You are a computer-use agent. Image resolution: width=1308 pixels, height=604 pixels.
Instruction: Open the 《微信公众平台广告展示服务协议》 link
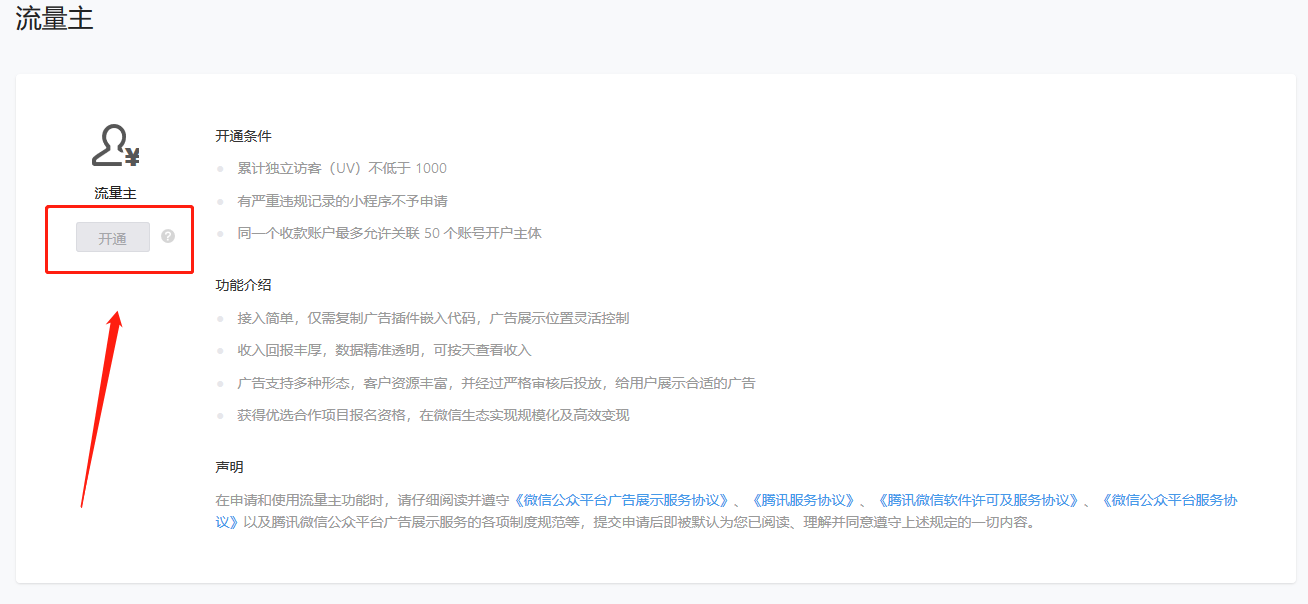pos(622,500)
